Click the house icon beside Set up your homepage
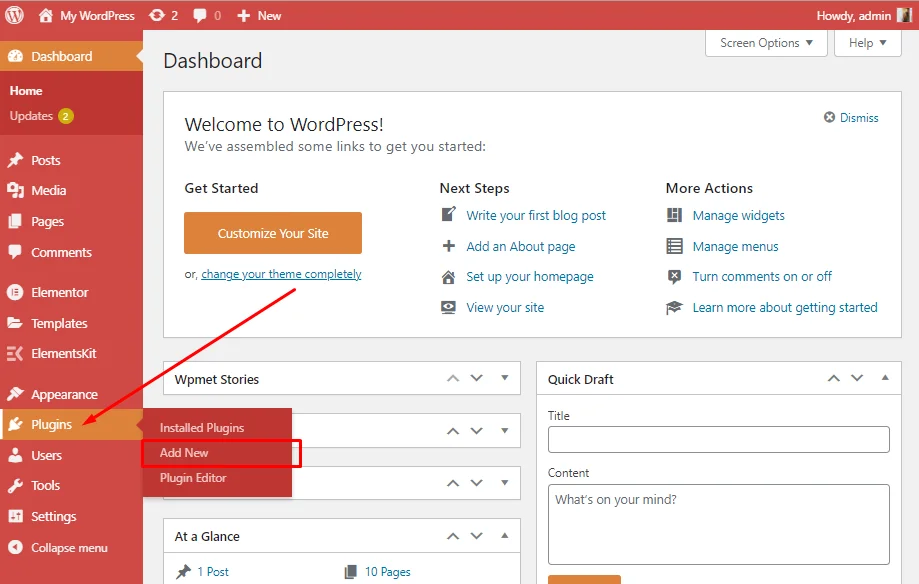 [448, 277]
